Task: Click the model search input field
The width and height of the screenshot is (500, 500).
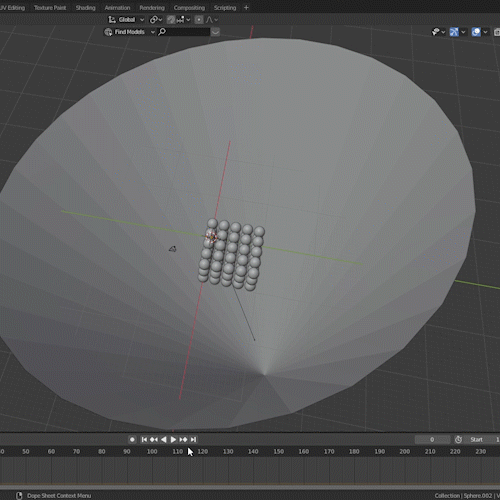Action: pyautogui.click(x=184, y=32)
